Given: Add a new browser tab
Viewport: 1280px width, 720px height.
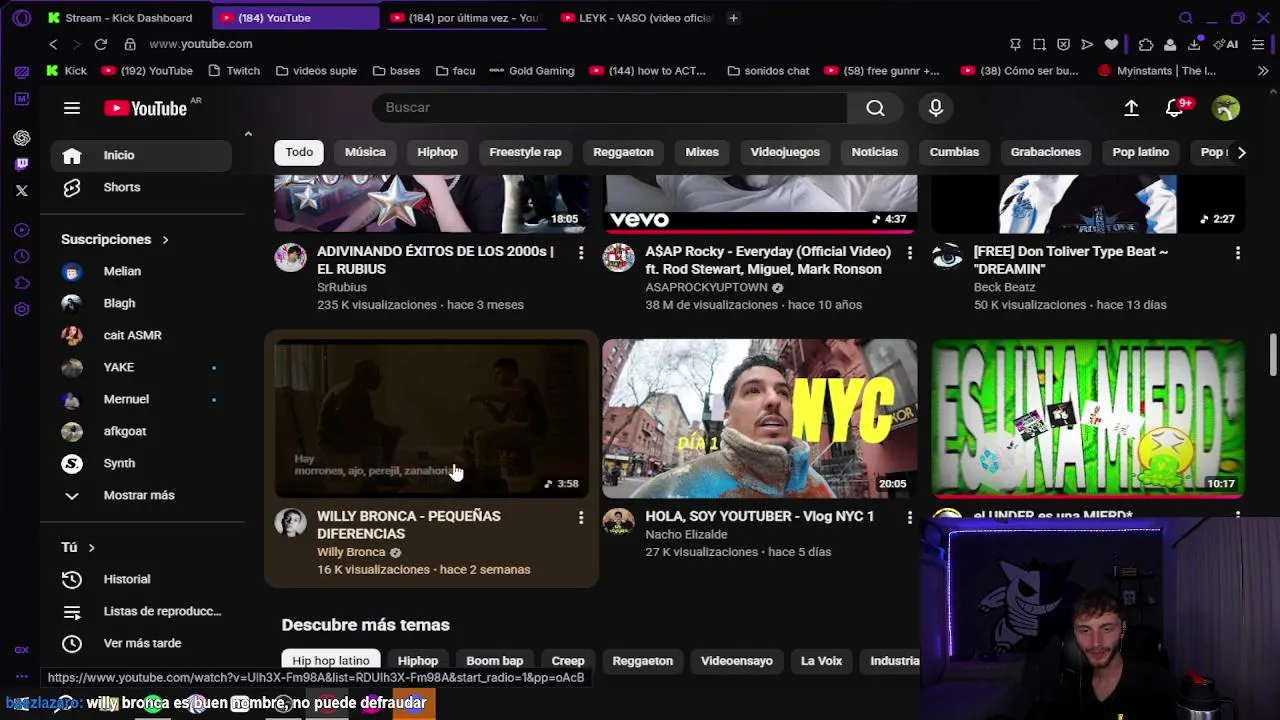Looking at the screenshot, I should point(733,18).
